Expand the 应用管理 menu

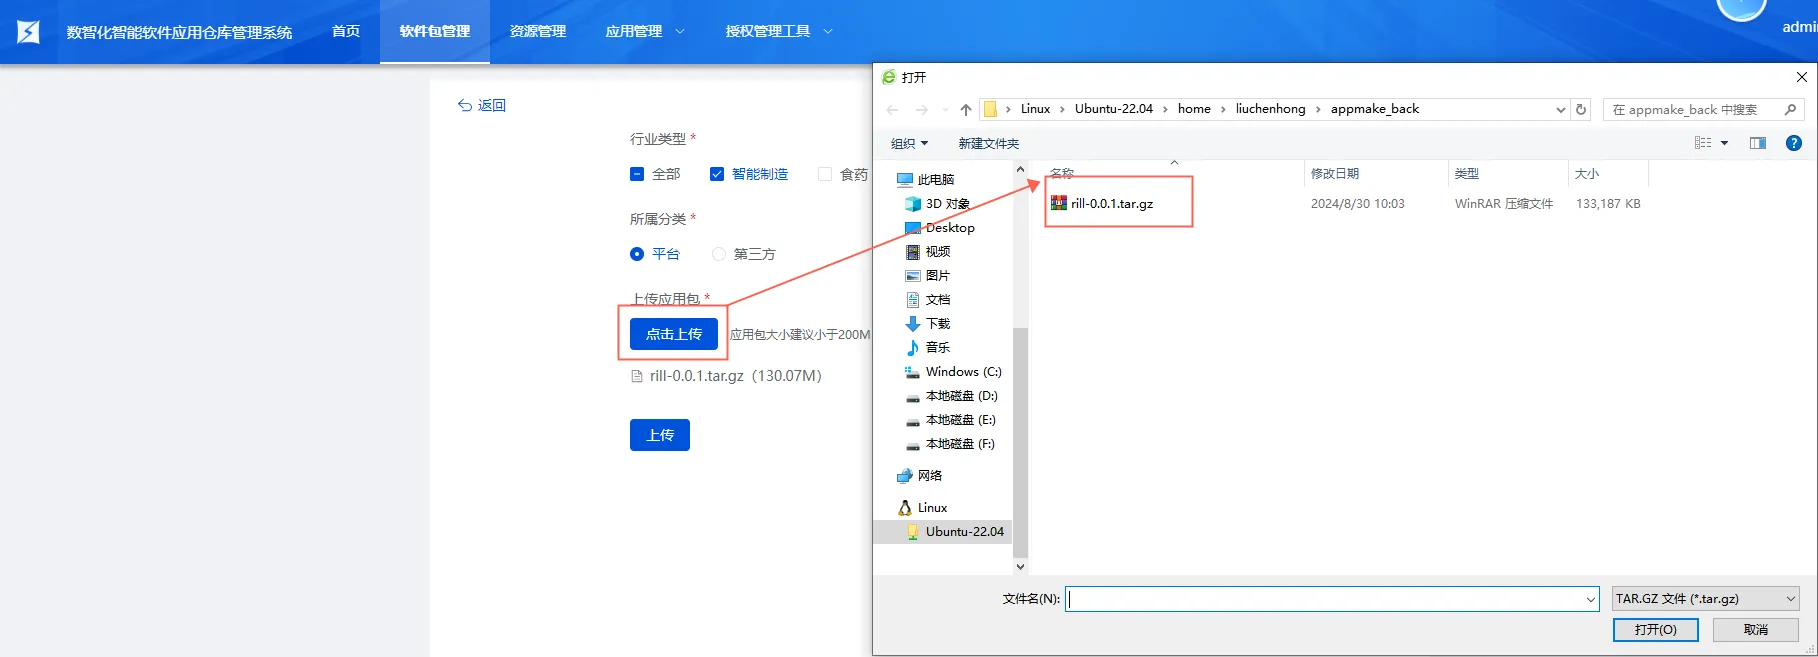[645, 31]
